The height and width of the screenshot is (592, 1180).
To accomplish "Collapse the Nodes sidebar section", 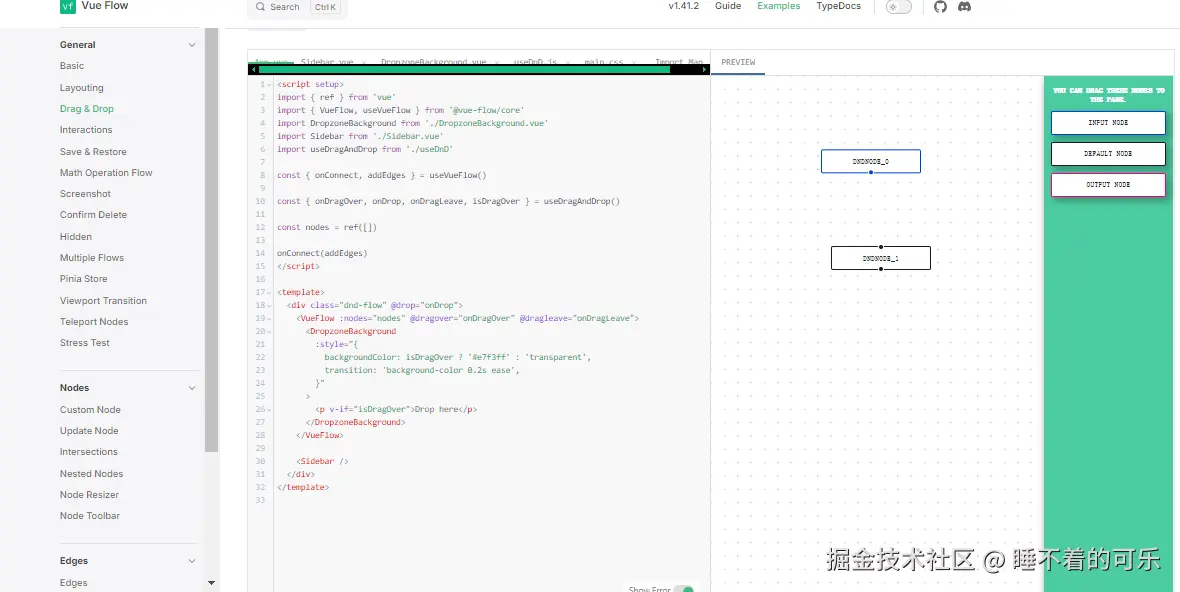I will point(192,388).
